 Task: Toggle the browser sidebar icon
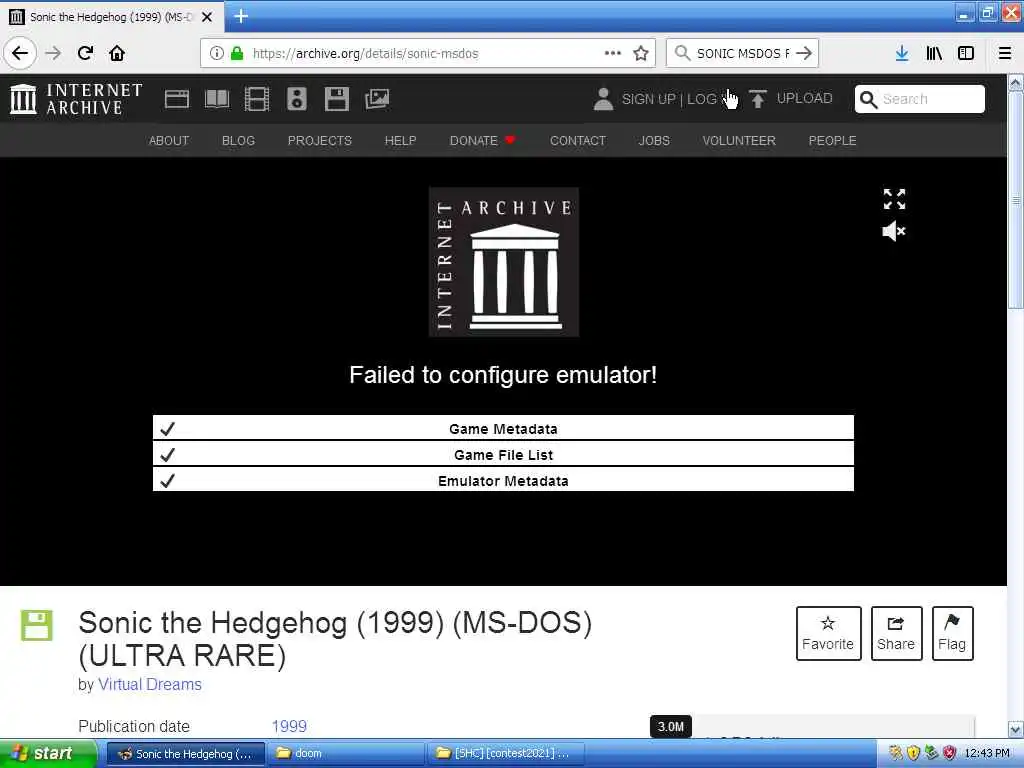tap(966, 53)
